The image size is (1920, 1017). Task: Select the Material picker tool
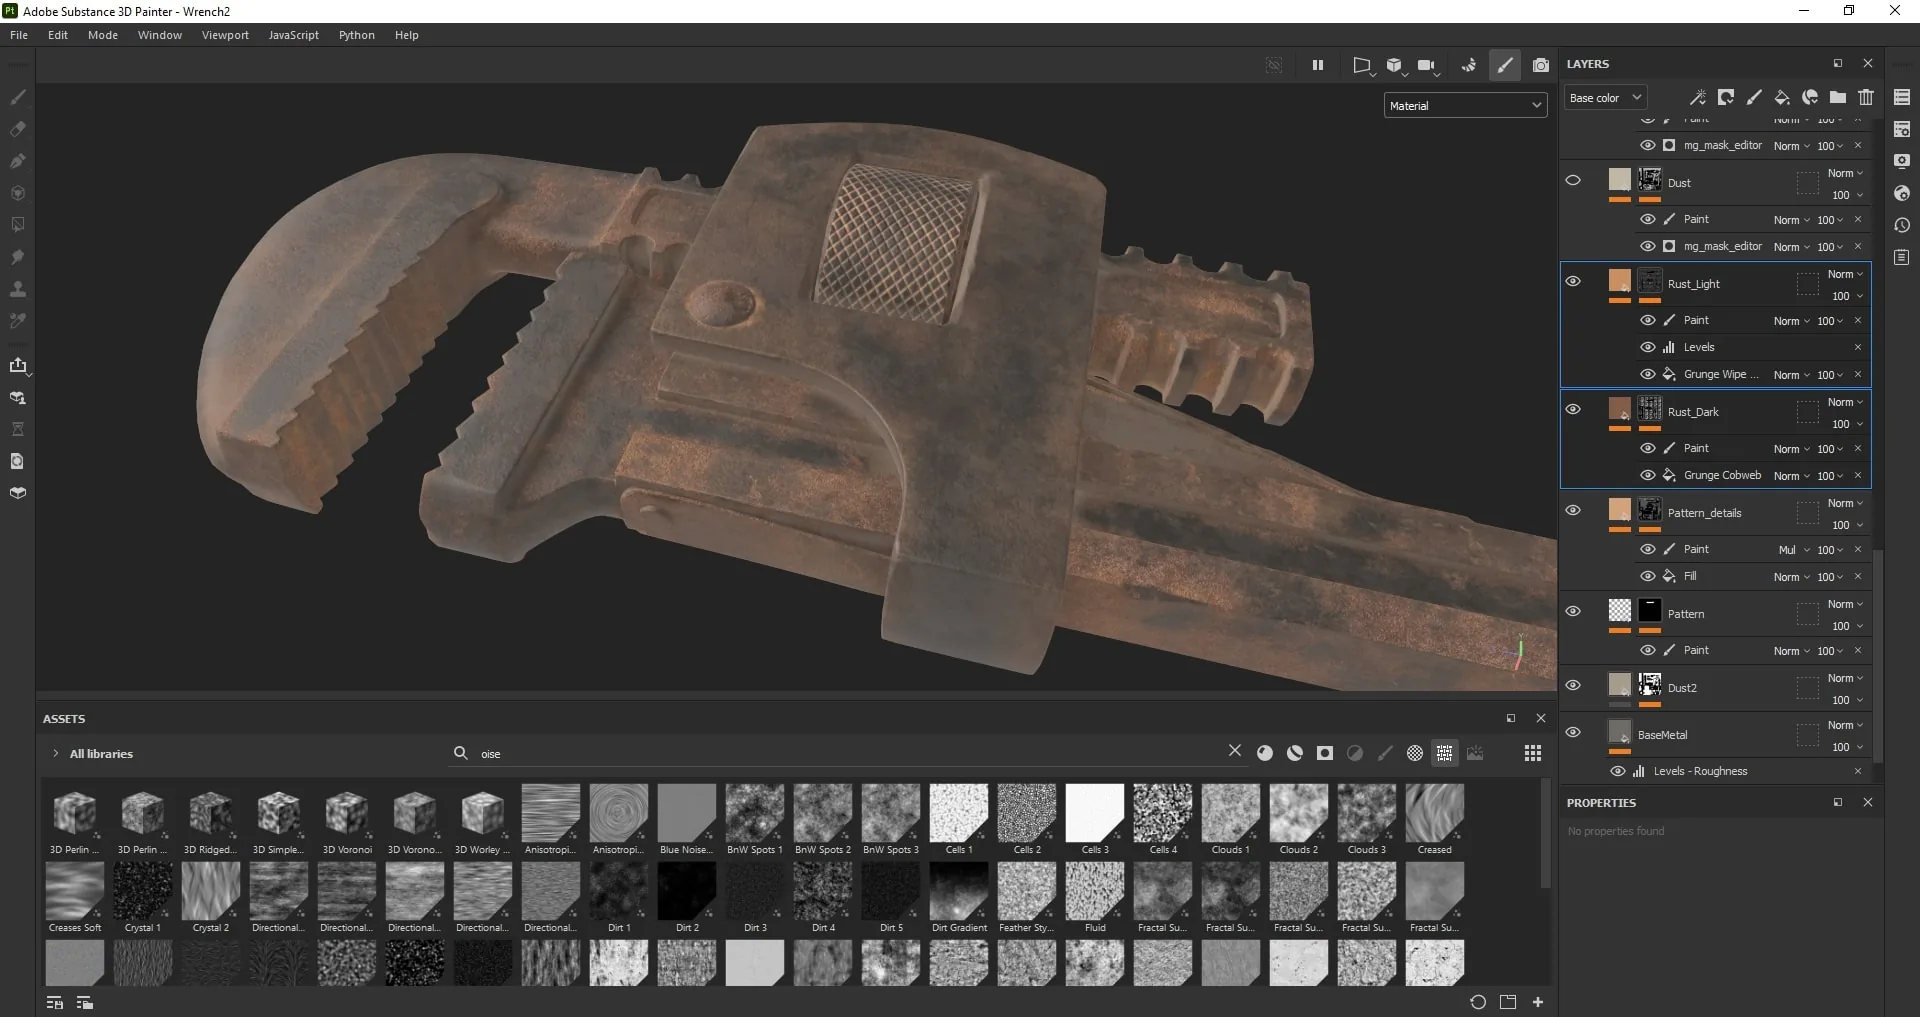[18, 321]
